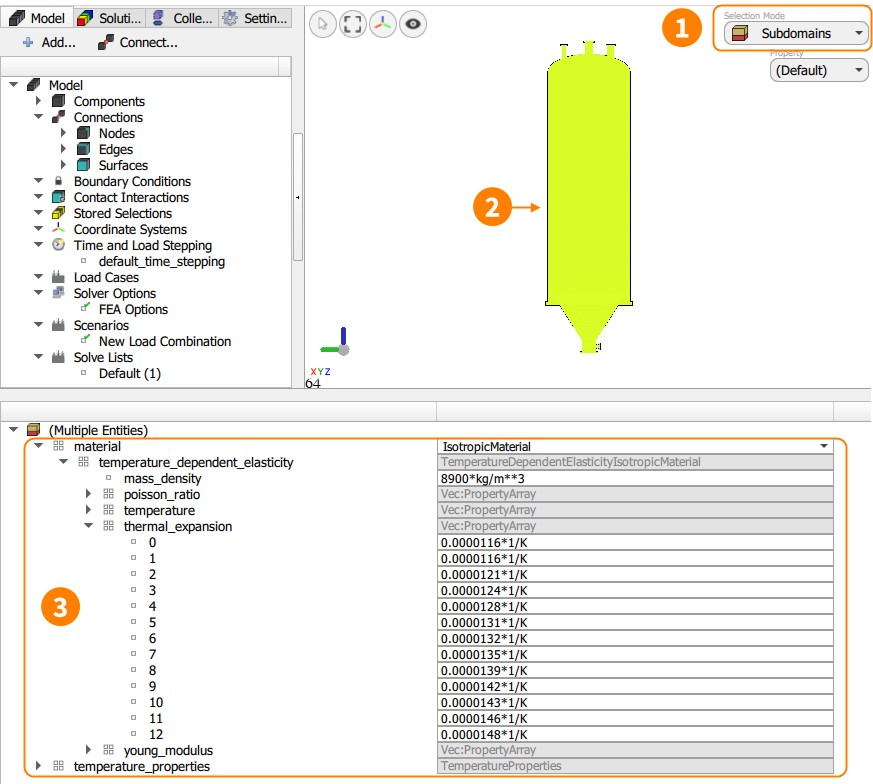Open the Solution tab
Image resolution: width=873 pixels, height=784 pixels.
coord(109,18)
